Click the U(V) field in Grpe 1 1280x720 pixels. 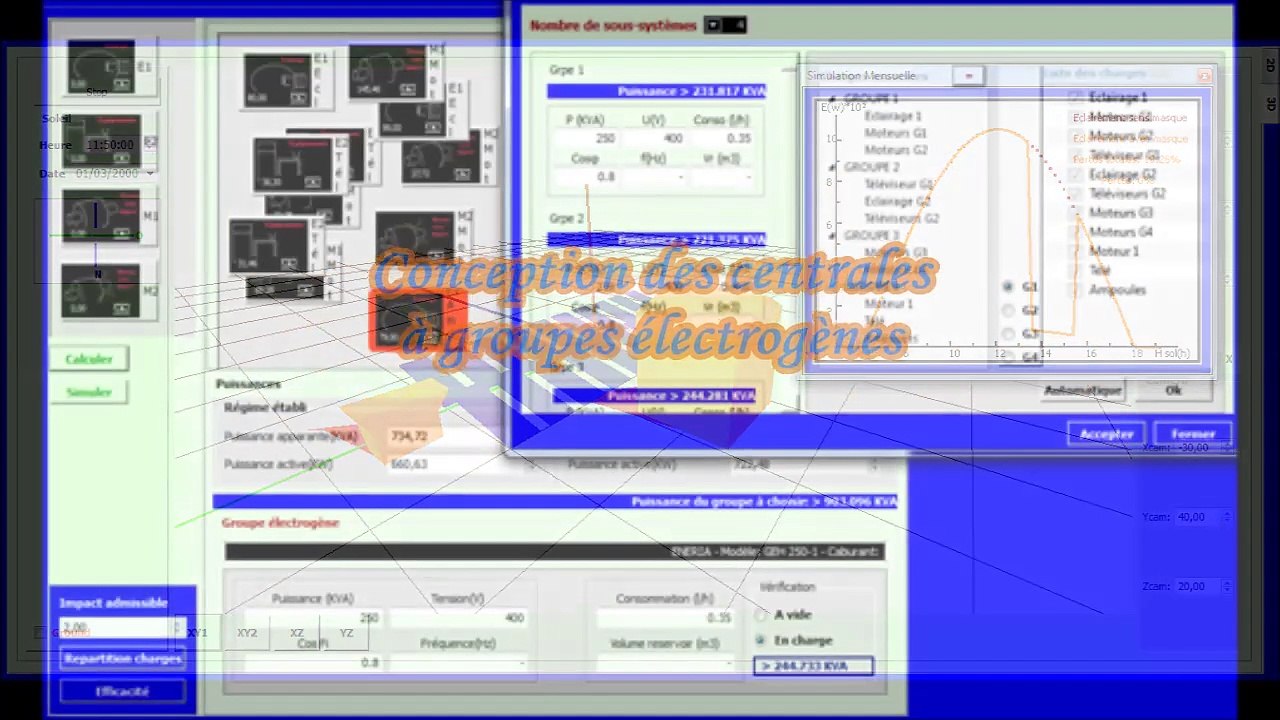[x=653, y=139]
